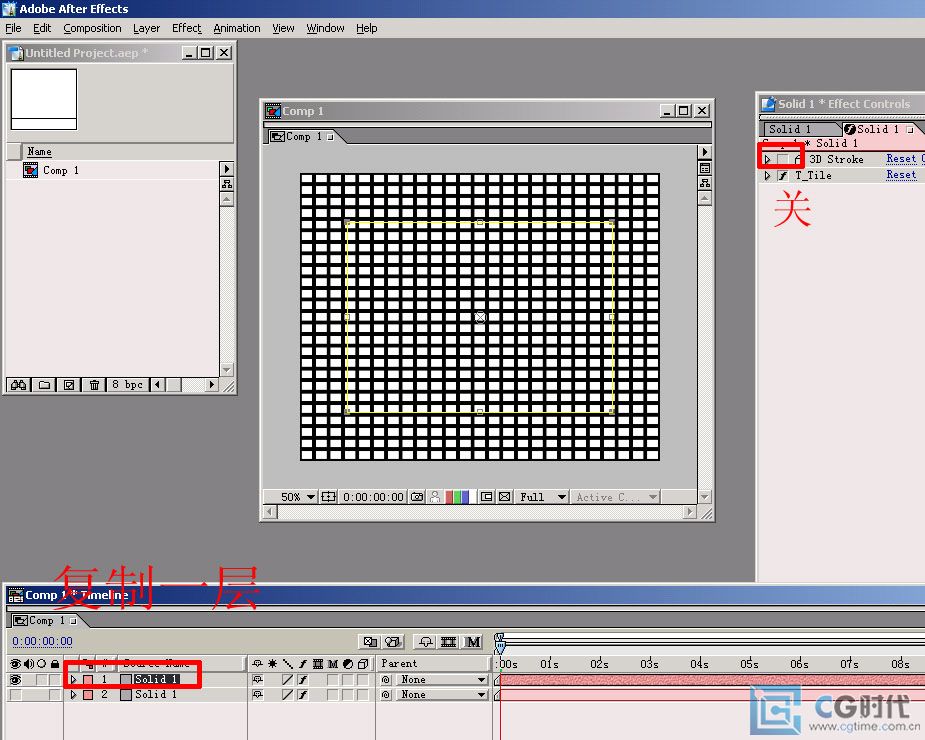Expand layer 1 Solid 1 properties
This screenshot has height=740, width=925.
tap(74, 680)
